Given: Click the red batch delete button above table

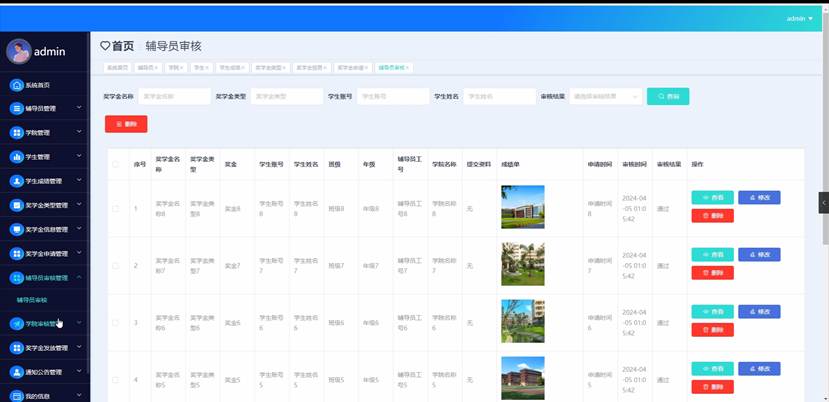Looking at the screenshot, I should [x=126, y=124].
